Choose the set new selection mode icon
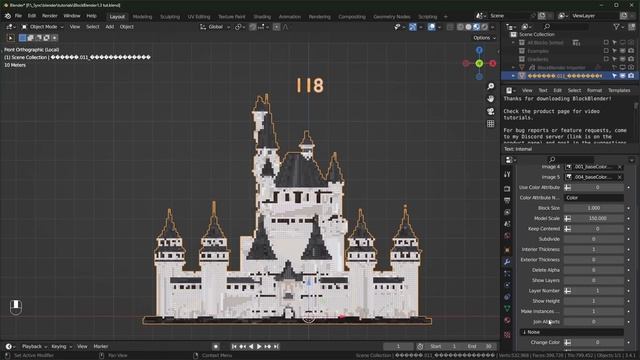Image resolution: width=640 pixels, height=360 pixels. coord(22,38)
